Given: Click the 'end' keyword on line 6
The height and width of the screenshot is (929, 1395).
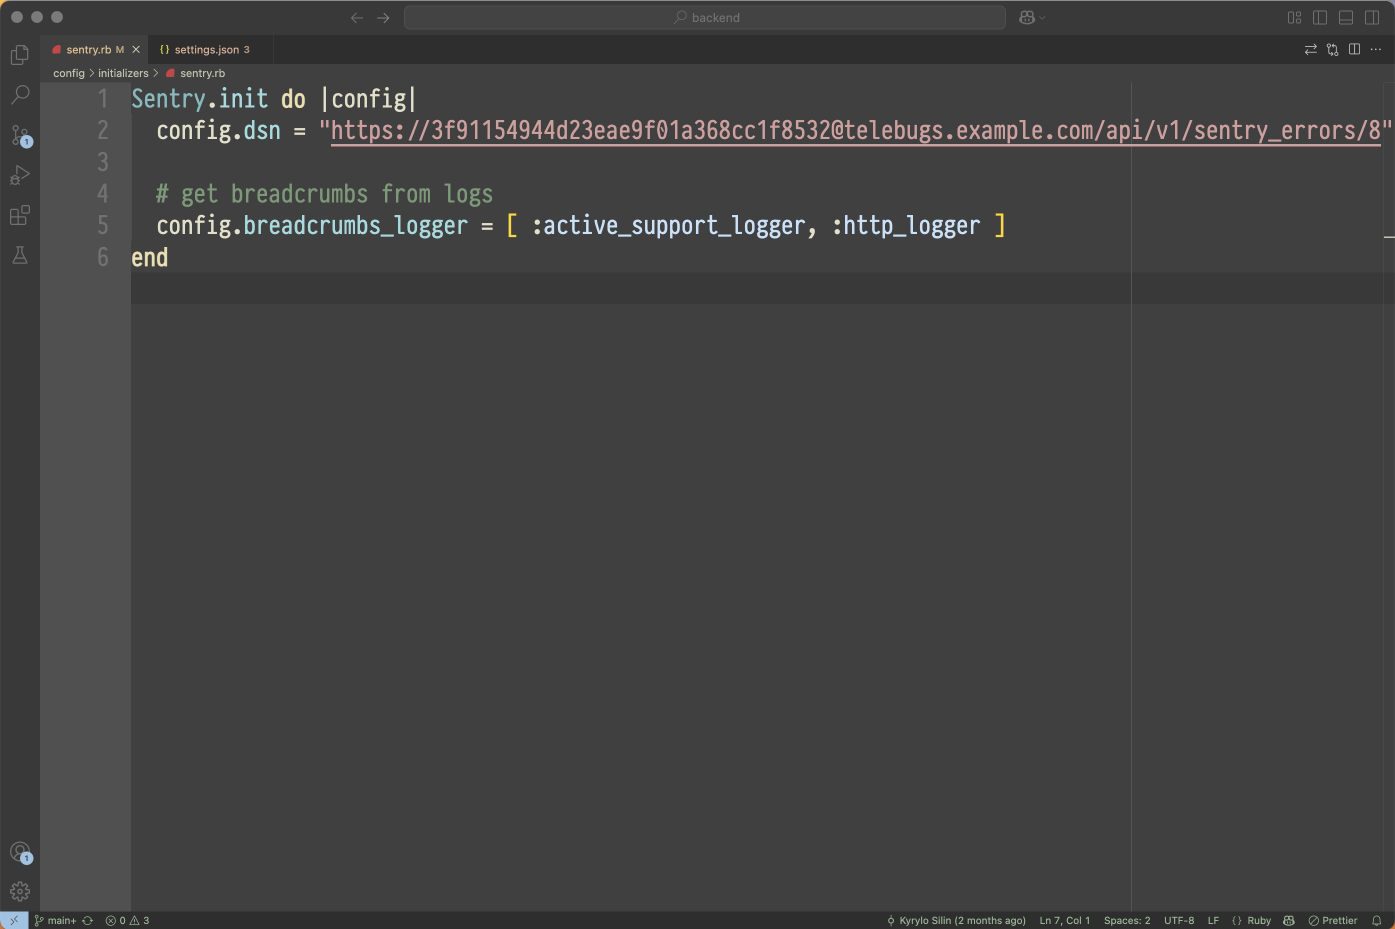Looking at the screenshot, I should (x=150, y=258).
